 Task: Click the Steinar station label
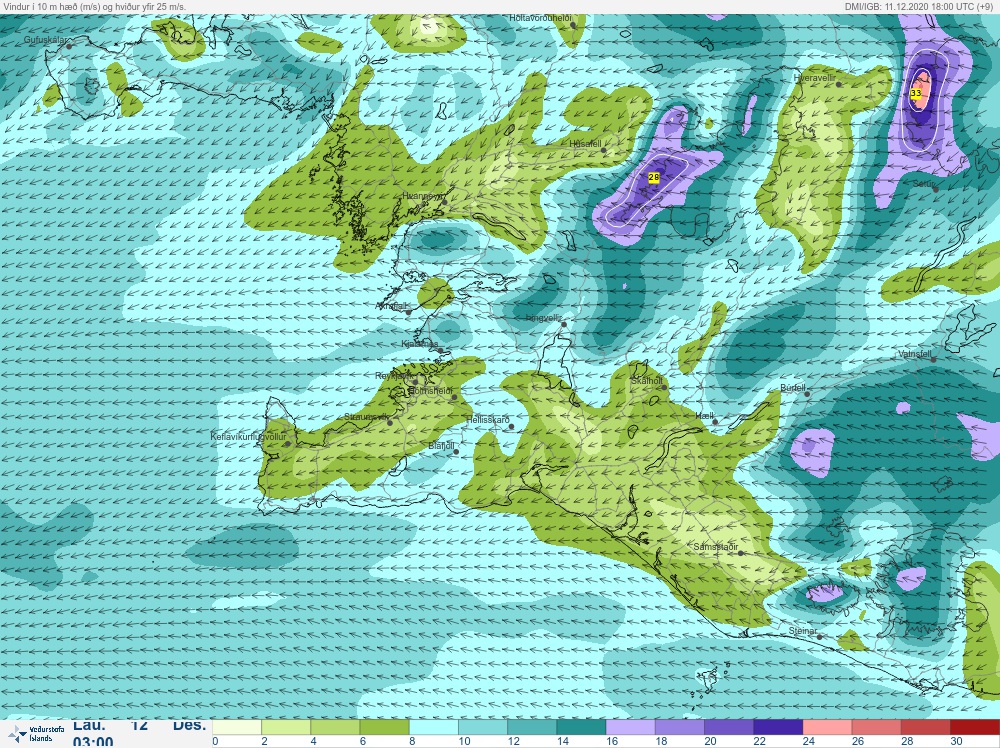coord(802,631)
